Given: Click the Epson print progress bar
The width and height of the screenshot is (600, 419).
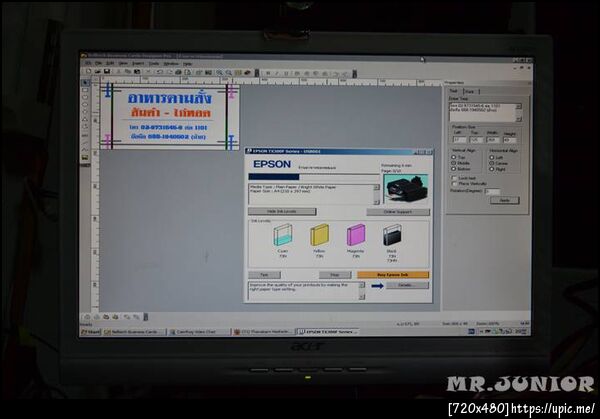Looking at the screenshot, I should (x=313, y=177).
